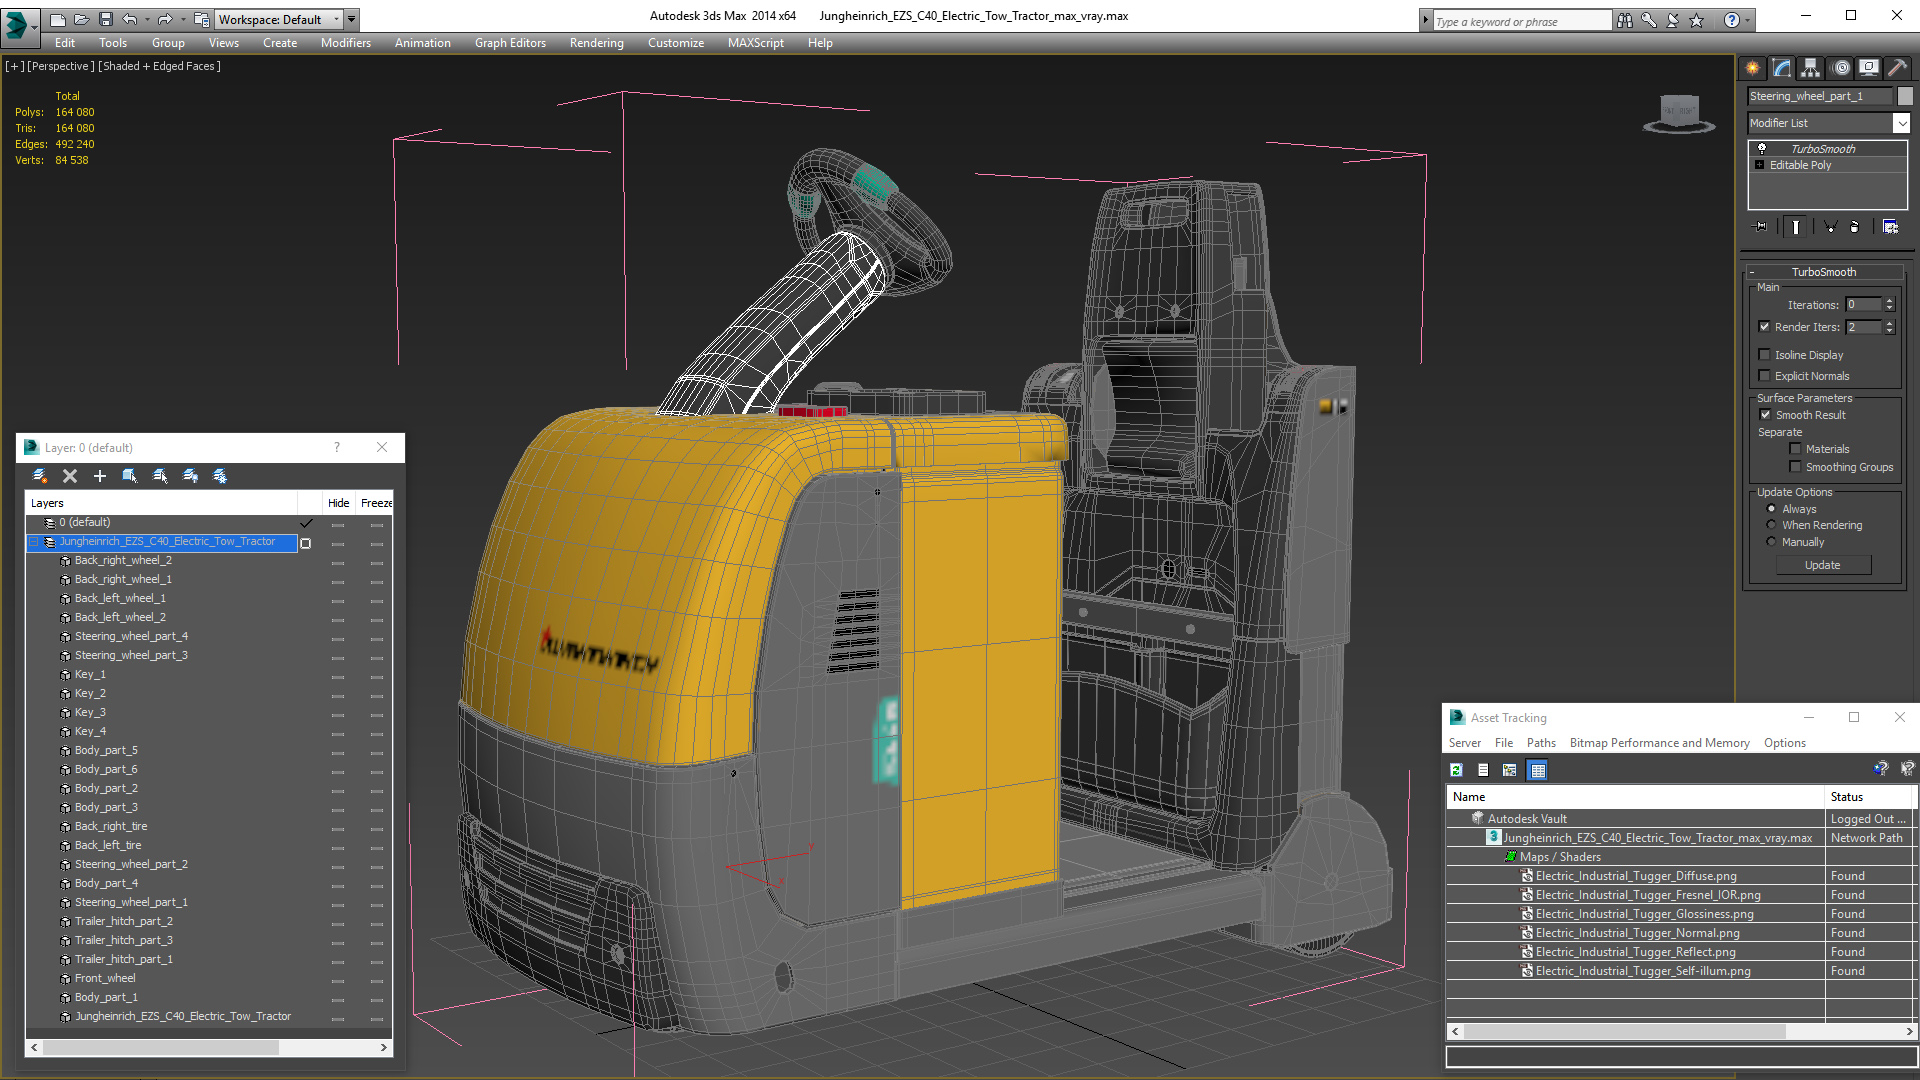
Task: Open the Rendering menu
Action: [596, 43]
